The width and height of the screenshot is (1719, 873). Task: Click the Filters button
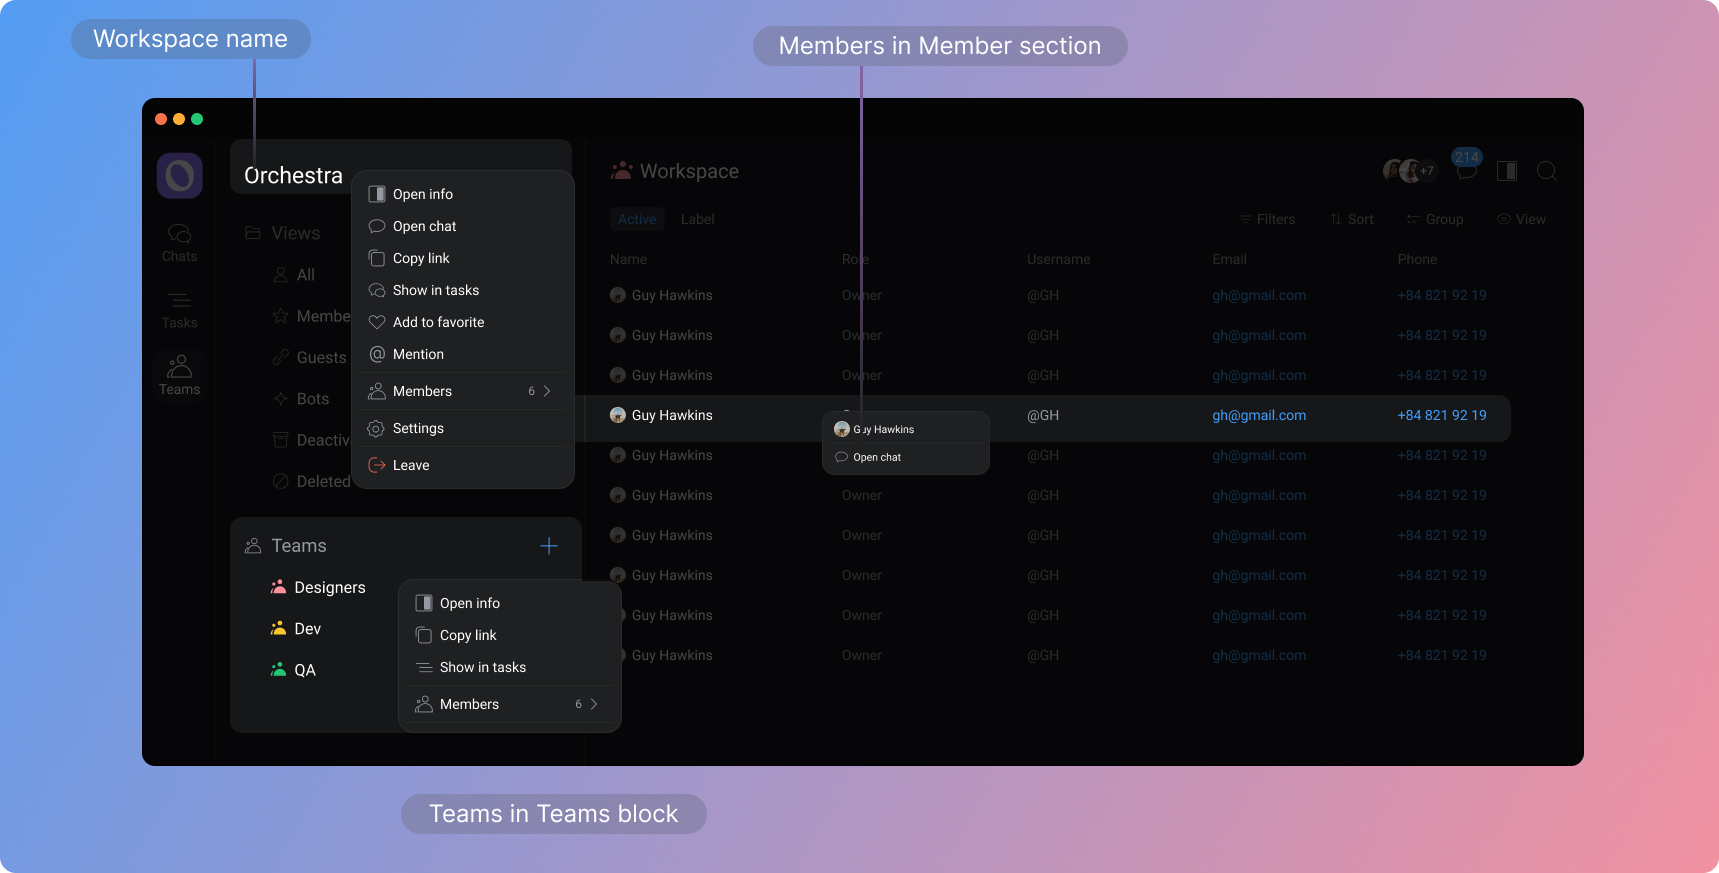point(1267,219)
